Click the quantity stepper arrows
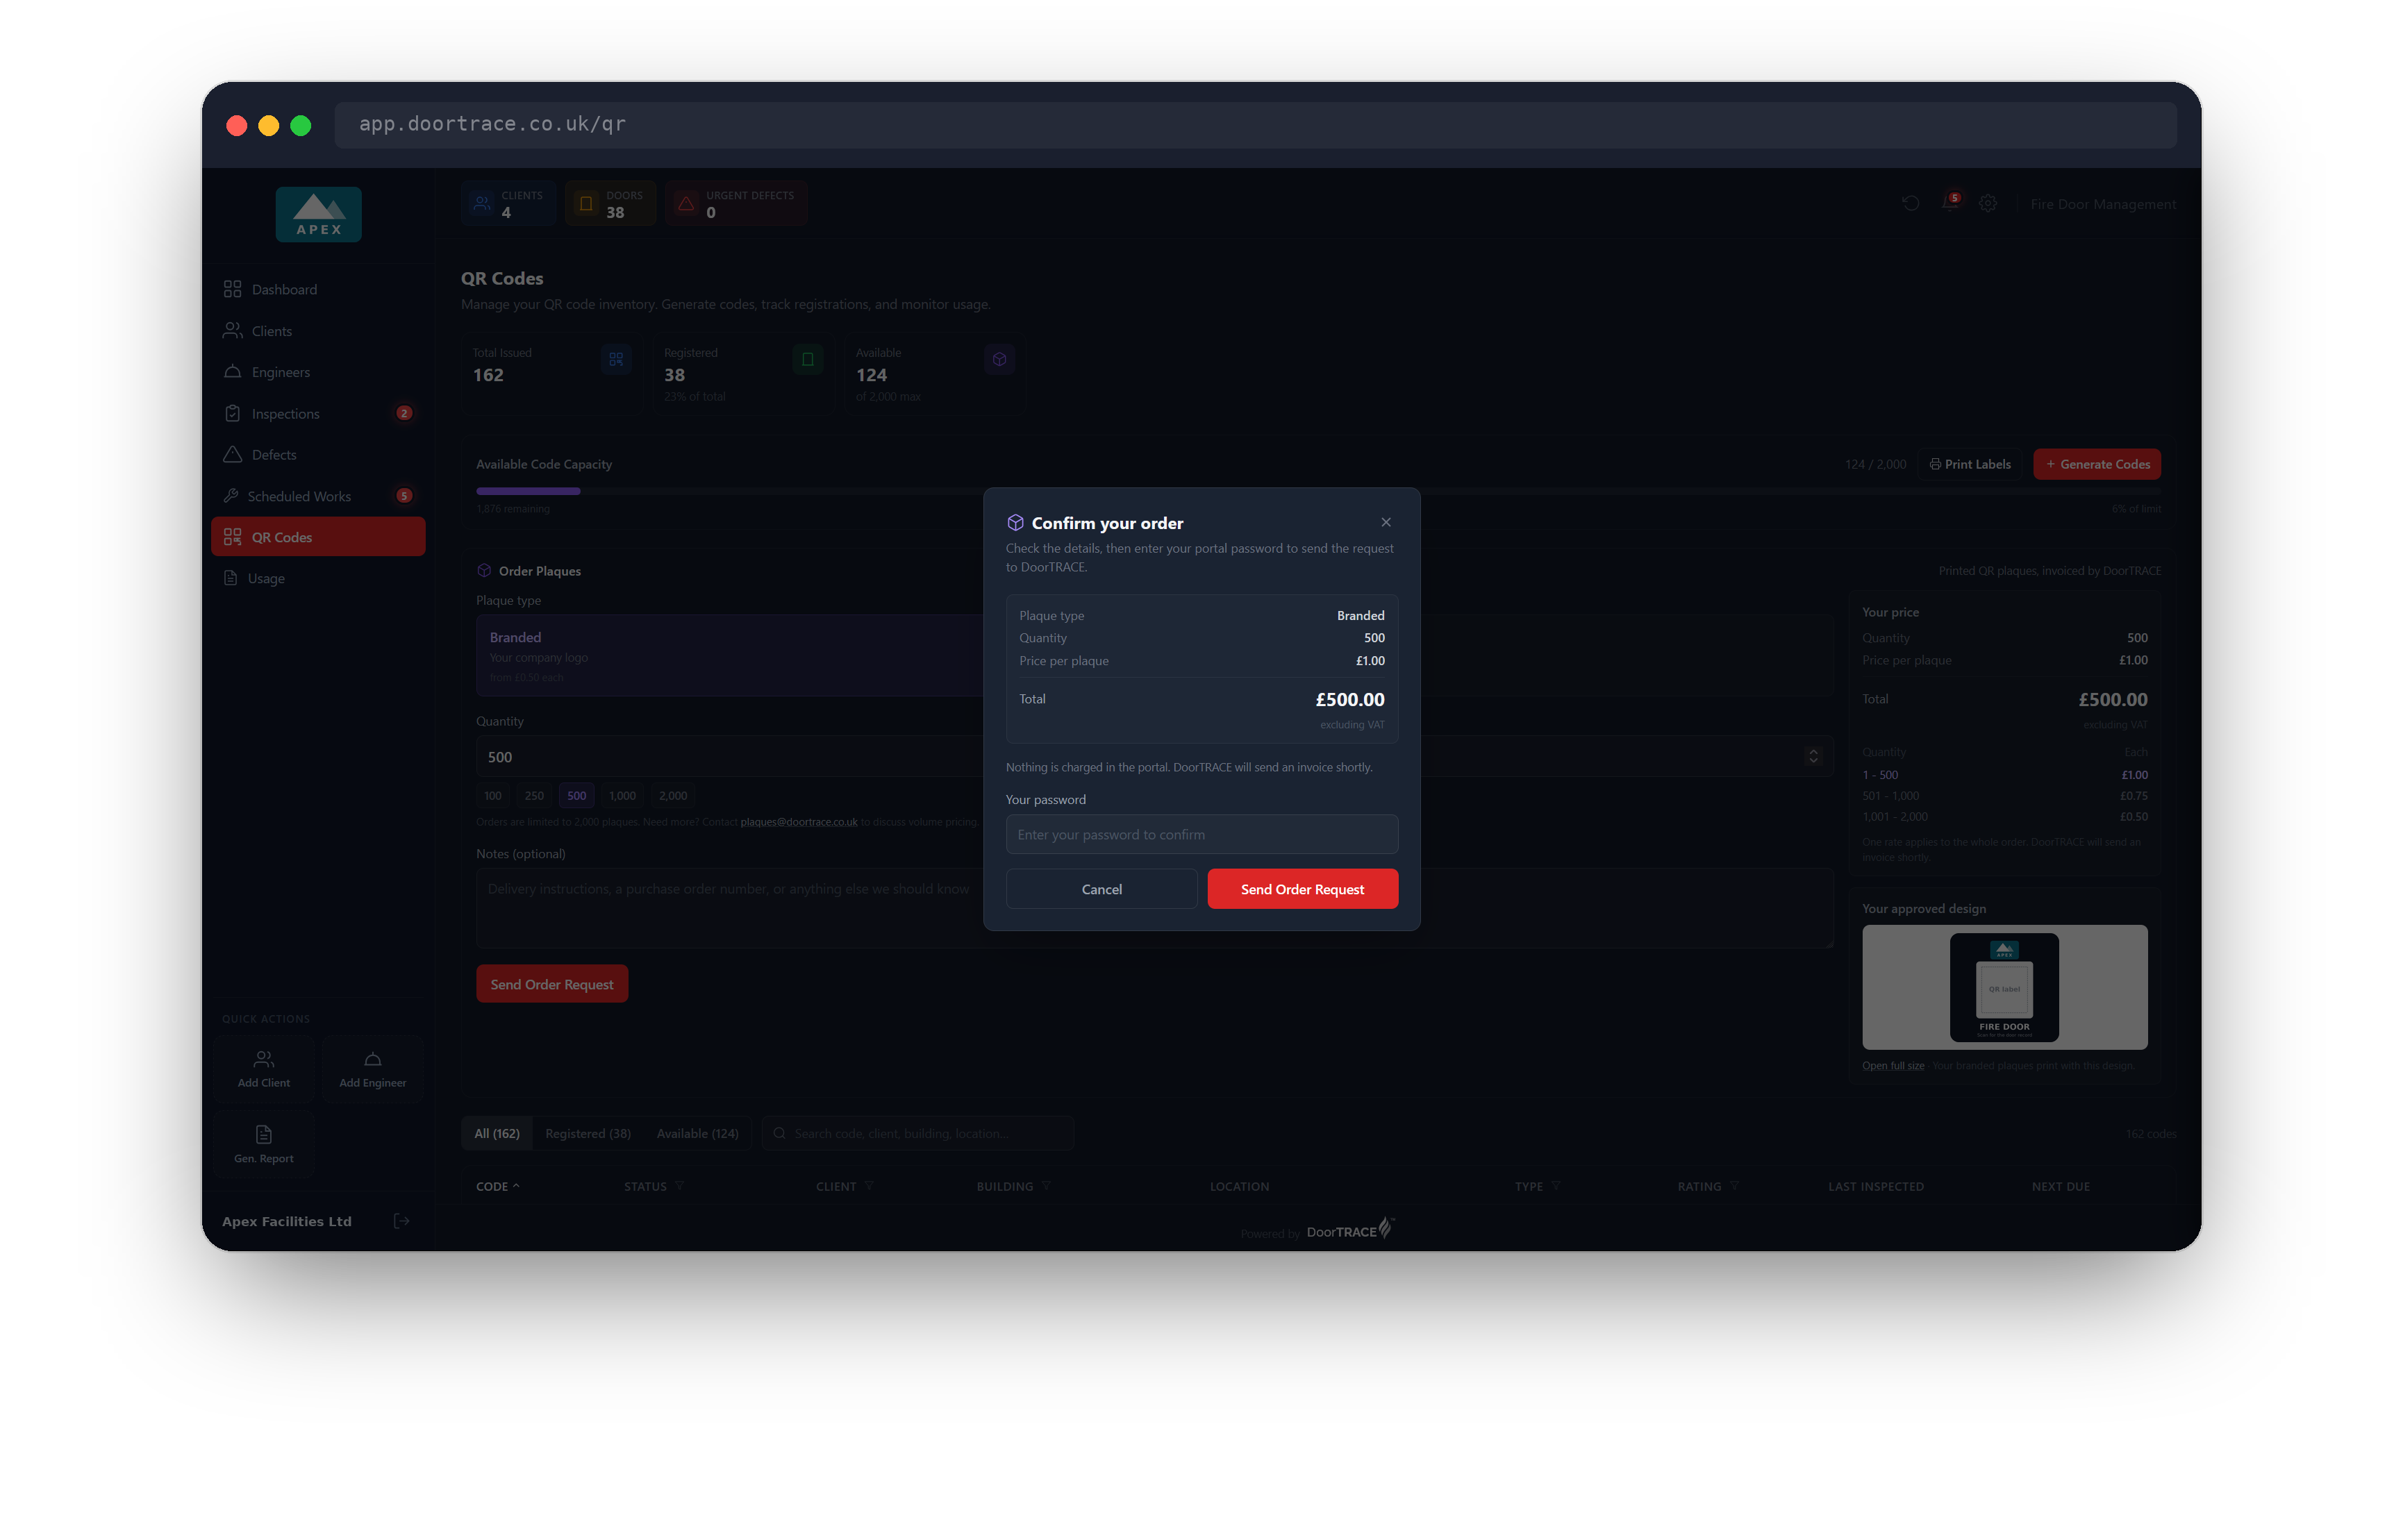This screenshot has height=1540, width=2403. tap(1813, 757)
